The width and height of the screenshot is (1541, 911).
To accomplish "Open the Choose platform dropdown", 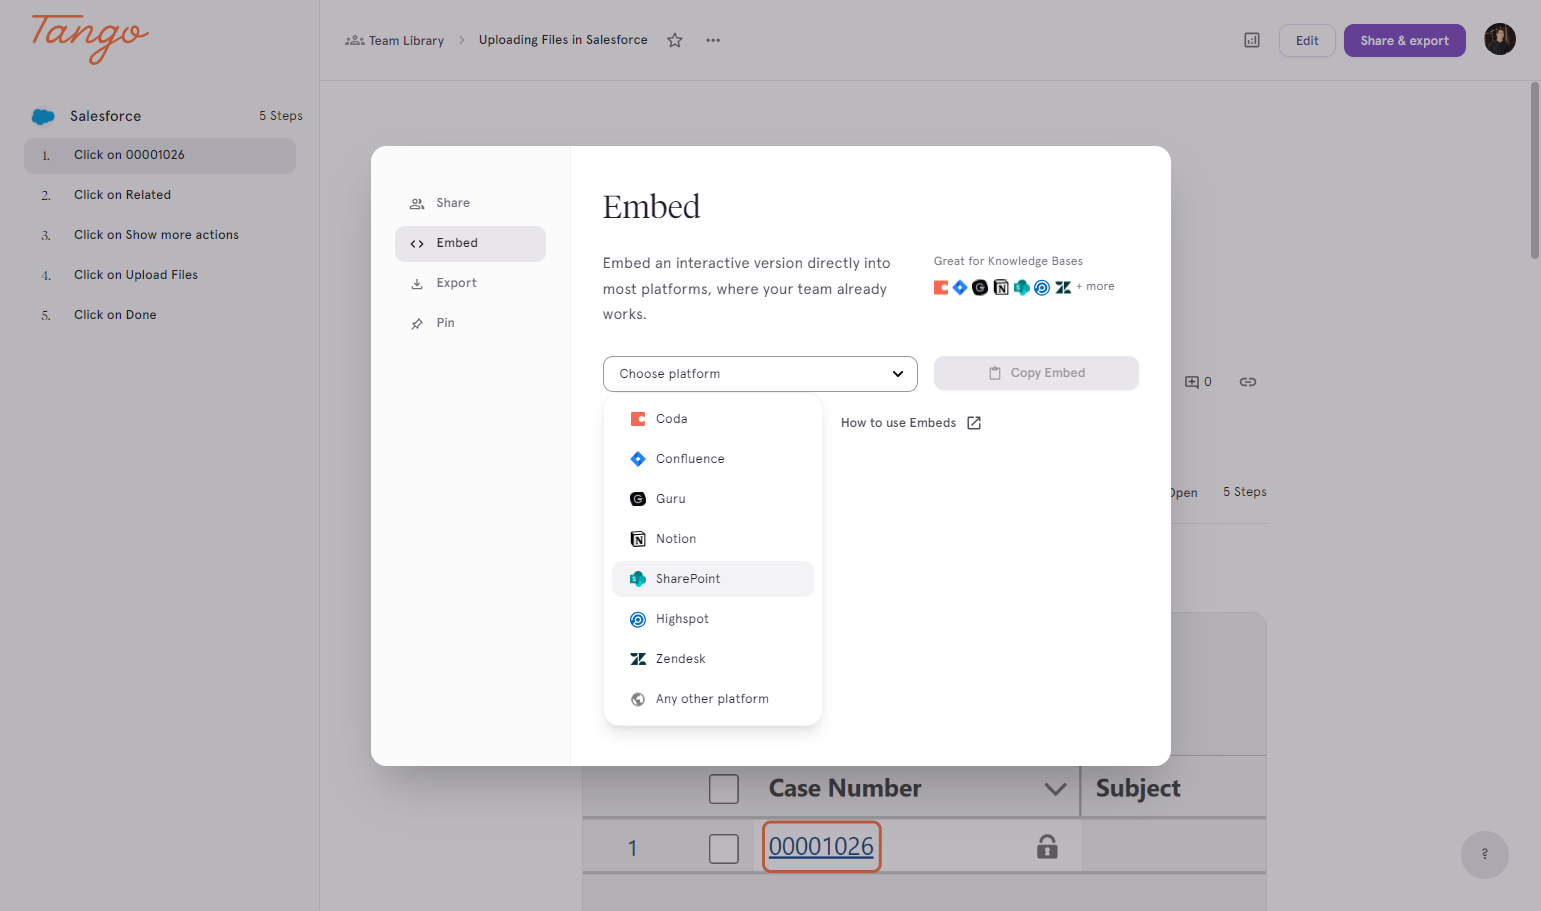I will (760, 374).
